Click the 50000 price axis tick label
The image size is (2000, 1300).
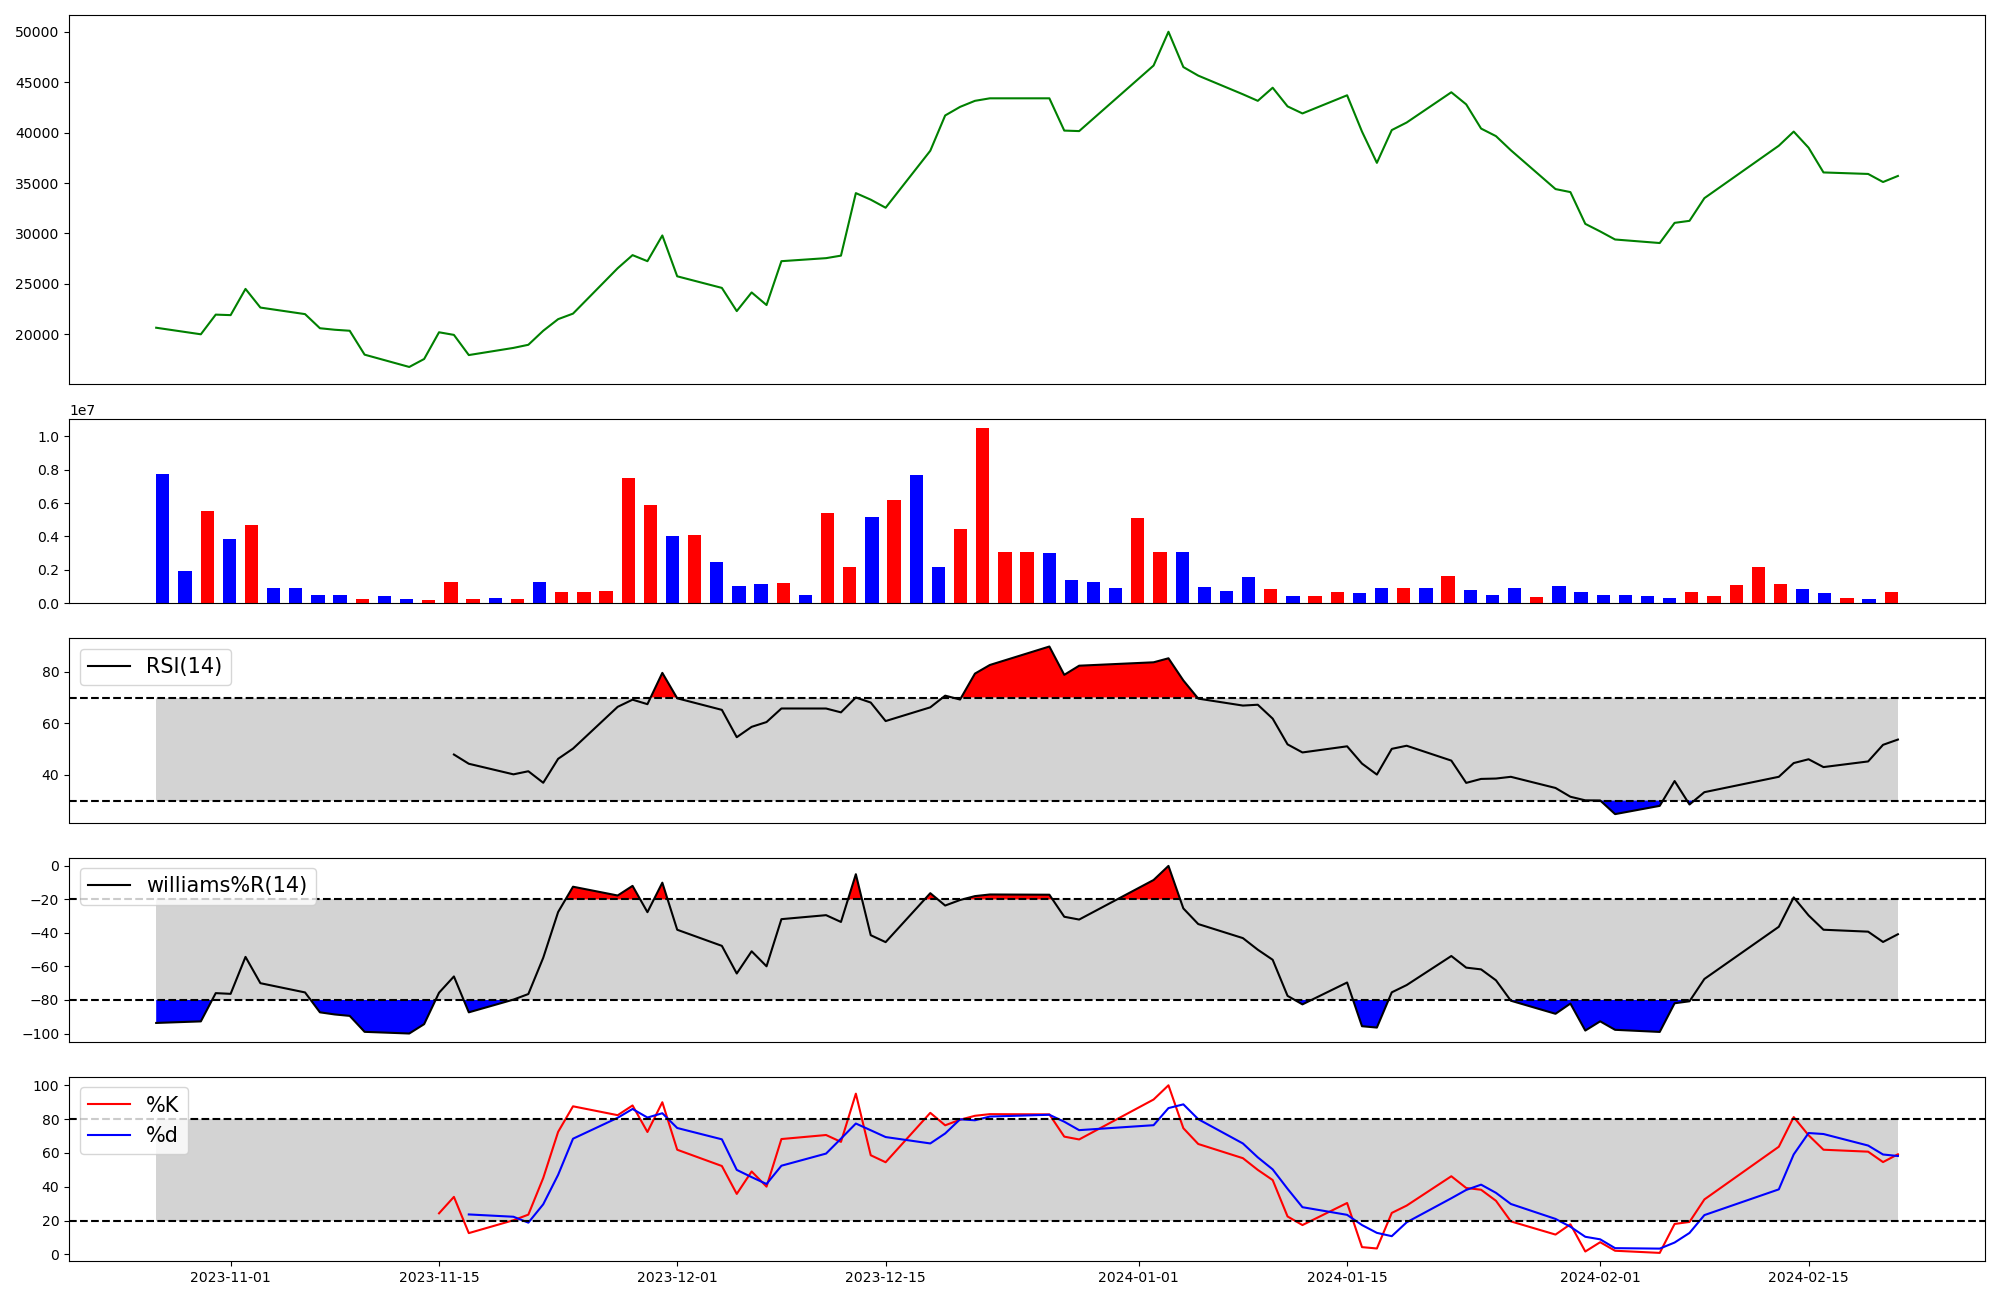[37, 32]
